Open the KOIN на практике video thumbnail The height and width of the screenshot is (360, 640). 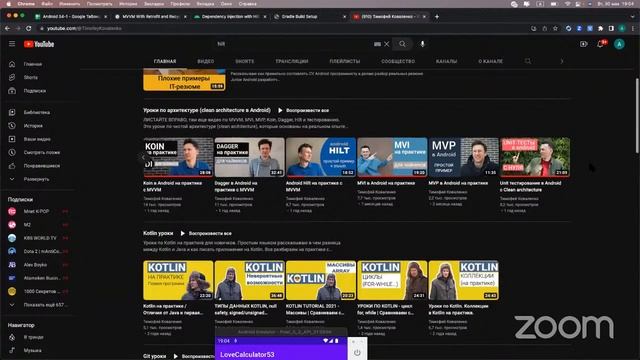[178, 157]
